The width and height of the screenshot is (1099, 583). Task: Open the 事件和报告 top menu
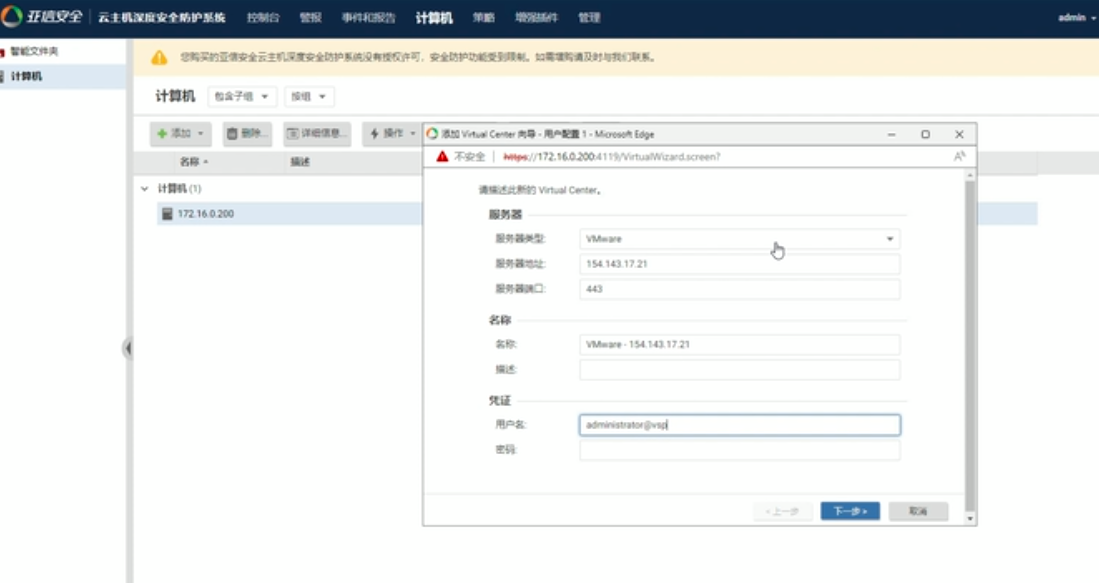tap(369, 18)
